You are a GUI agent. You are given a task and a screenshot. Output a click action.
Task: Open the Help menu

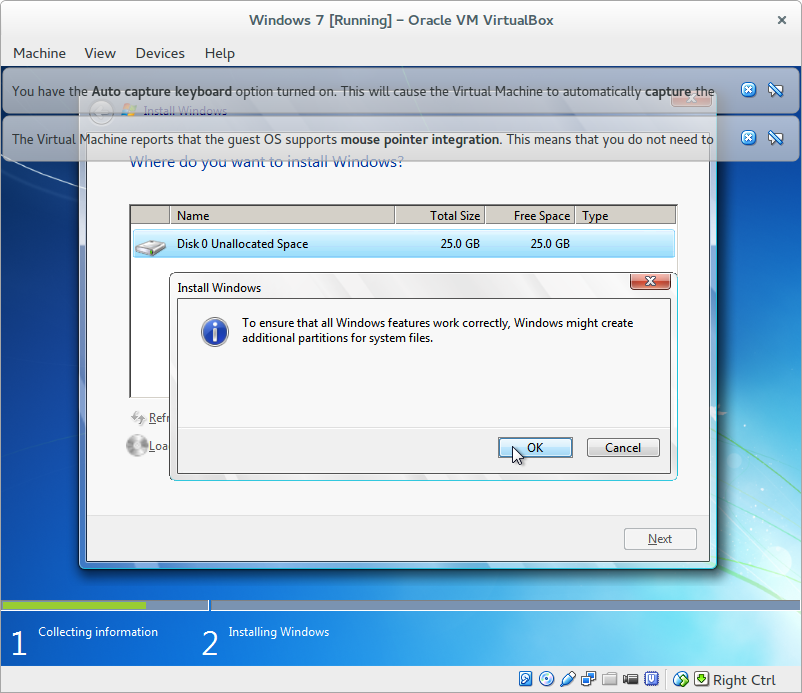tap(220, 53)
